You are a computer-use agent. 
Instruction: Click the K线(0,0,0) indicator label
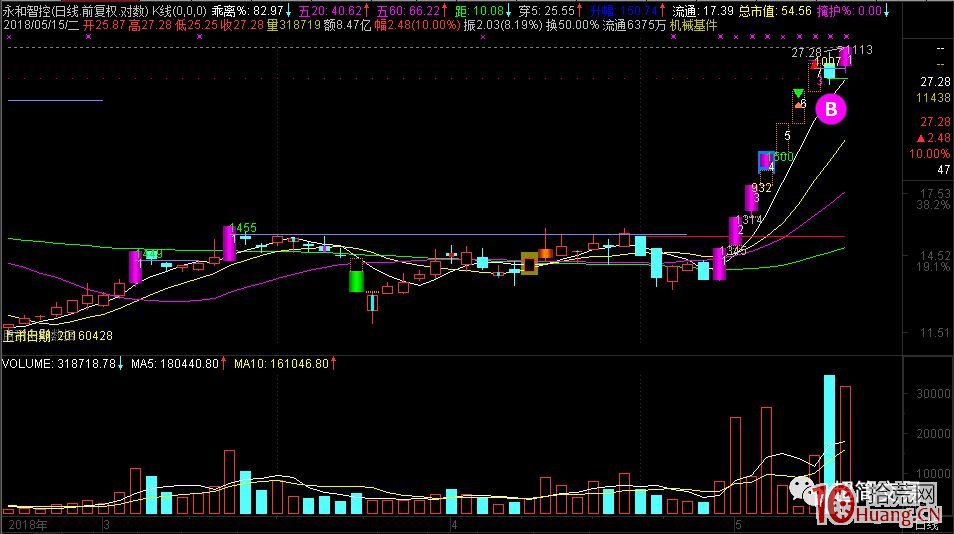click(x=179, y=10)
